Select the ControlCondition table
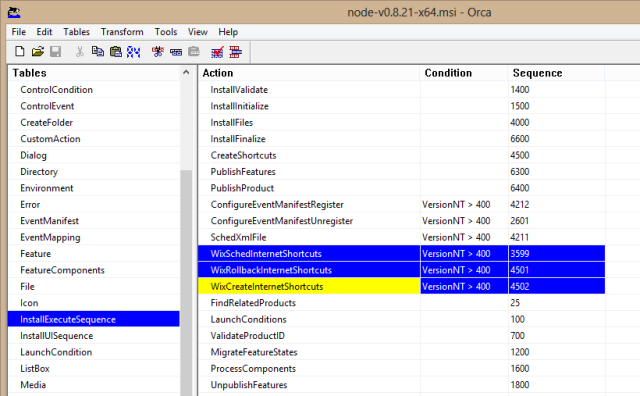The height and width of the screenshot is (396, 640). (56, 90)
